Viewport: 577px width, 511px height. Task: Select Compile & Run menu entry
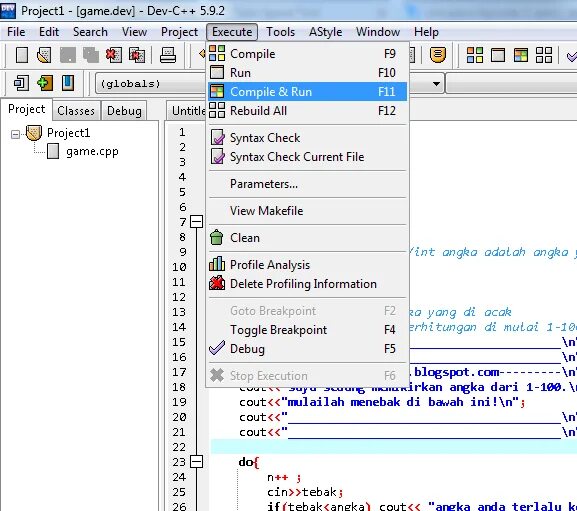click(308, 92)
